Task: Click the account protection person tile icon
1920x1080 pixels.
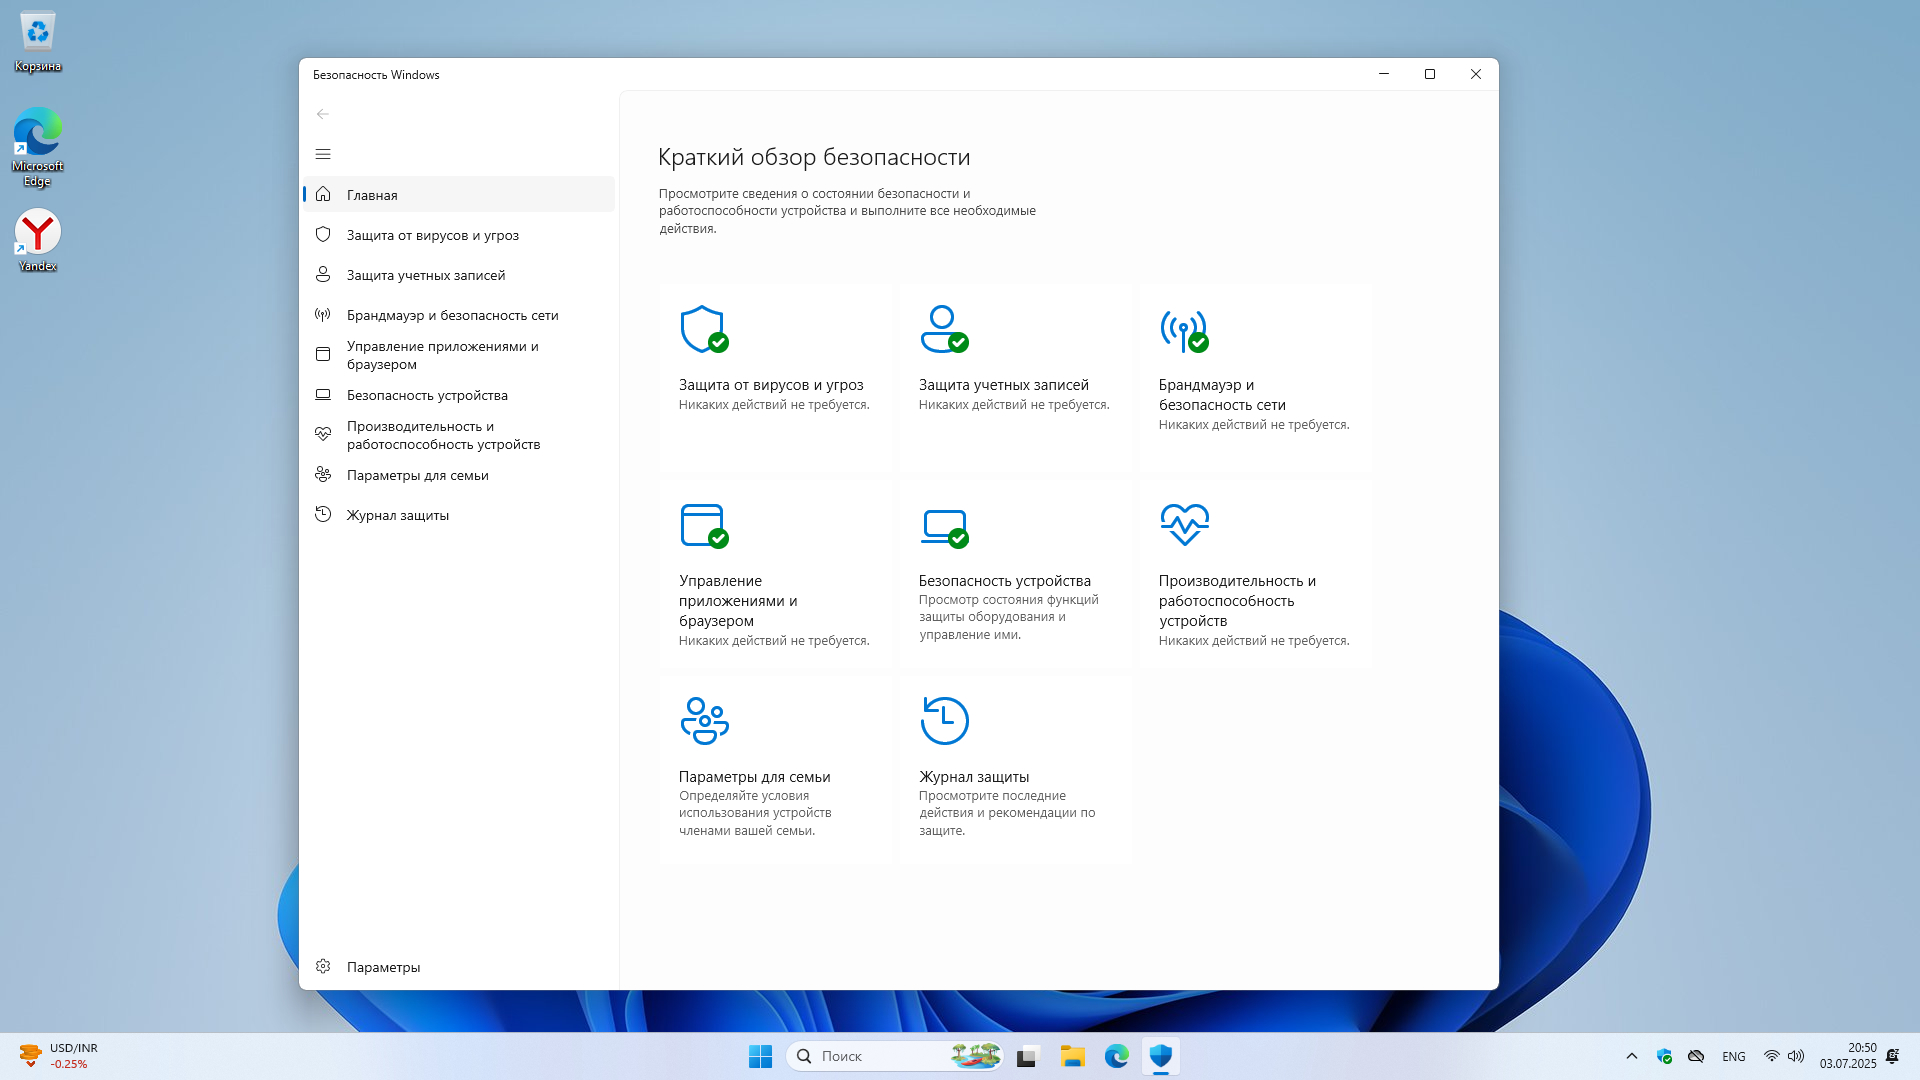Action: click(x=943, y=329)
